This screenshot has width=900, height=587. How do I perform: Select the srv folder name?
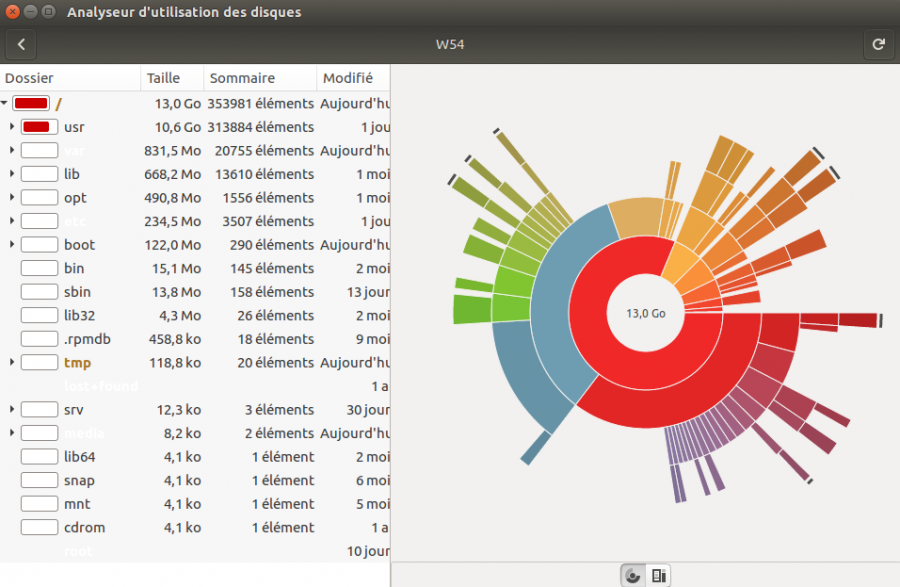[73, 410]
